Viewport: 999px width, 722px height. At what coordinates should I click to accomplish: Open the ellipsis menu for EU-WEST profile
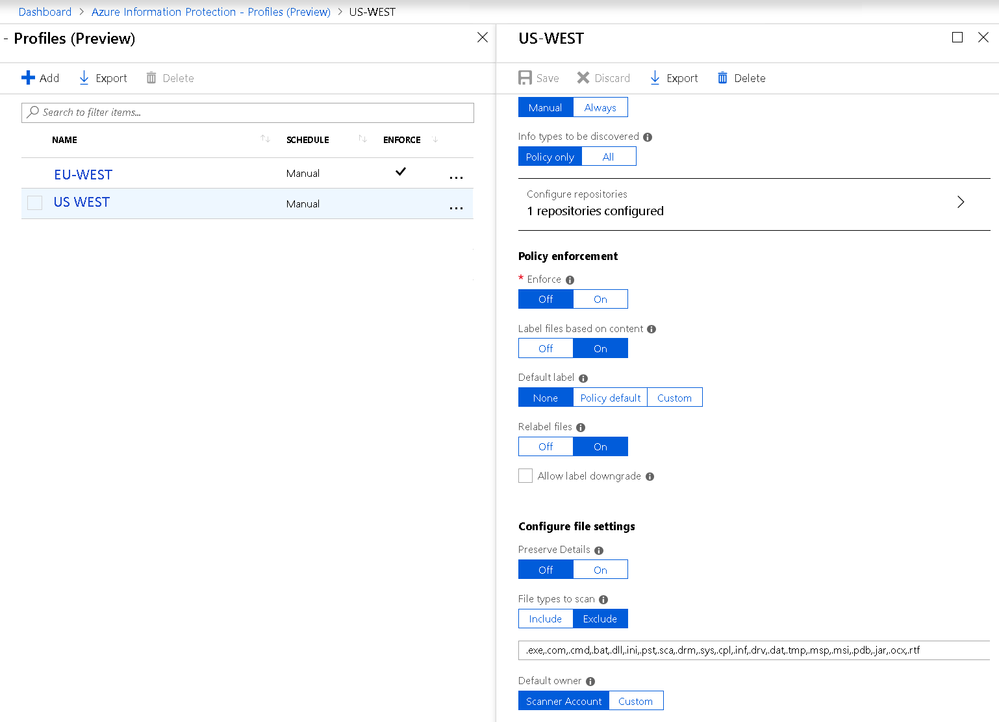click(x=456, y=178)
